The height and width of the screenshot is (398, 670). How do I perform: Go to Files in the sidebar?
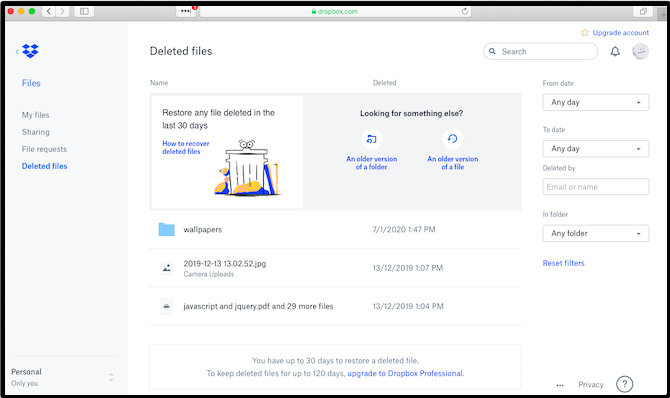pos(31,83)
